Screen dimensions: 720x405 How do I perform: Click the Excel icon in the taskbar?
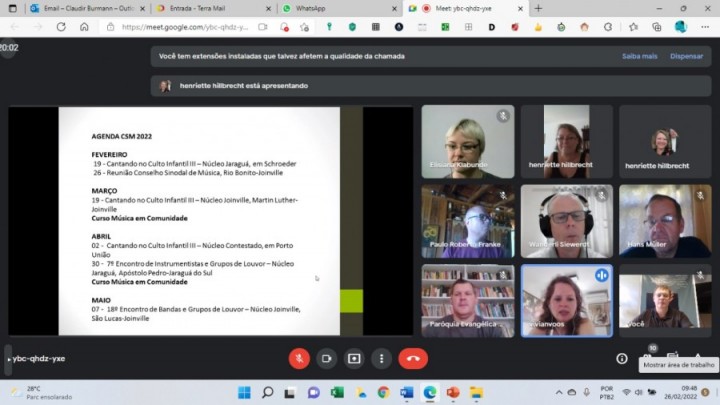(337, 393)
